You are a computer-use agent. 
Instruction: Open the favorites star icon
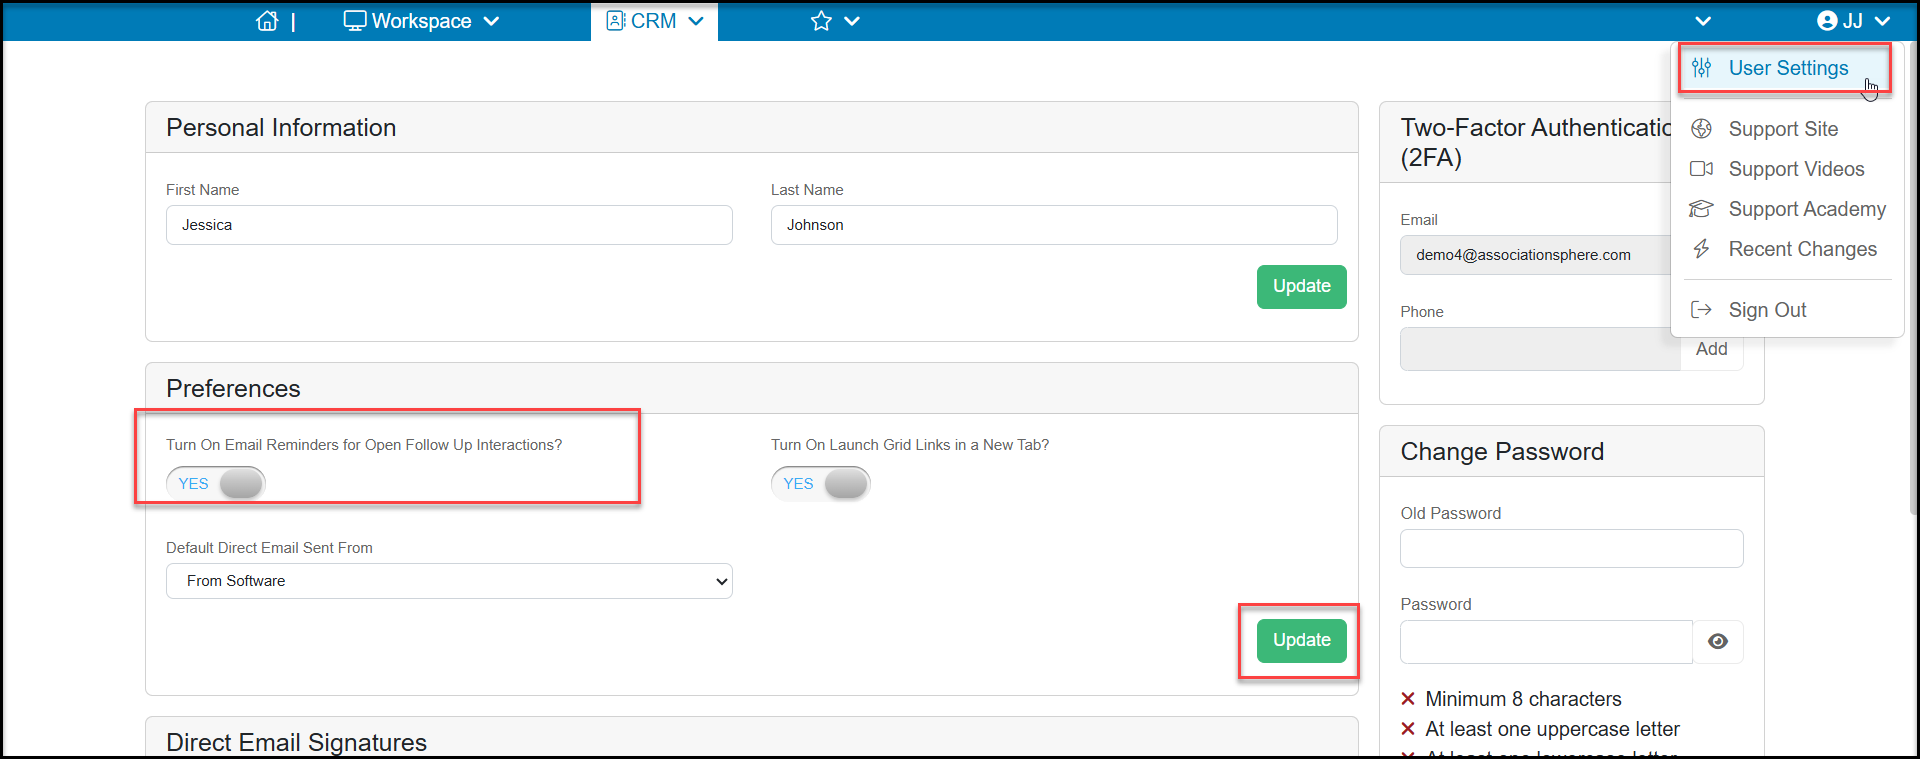(821, 21)
